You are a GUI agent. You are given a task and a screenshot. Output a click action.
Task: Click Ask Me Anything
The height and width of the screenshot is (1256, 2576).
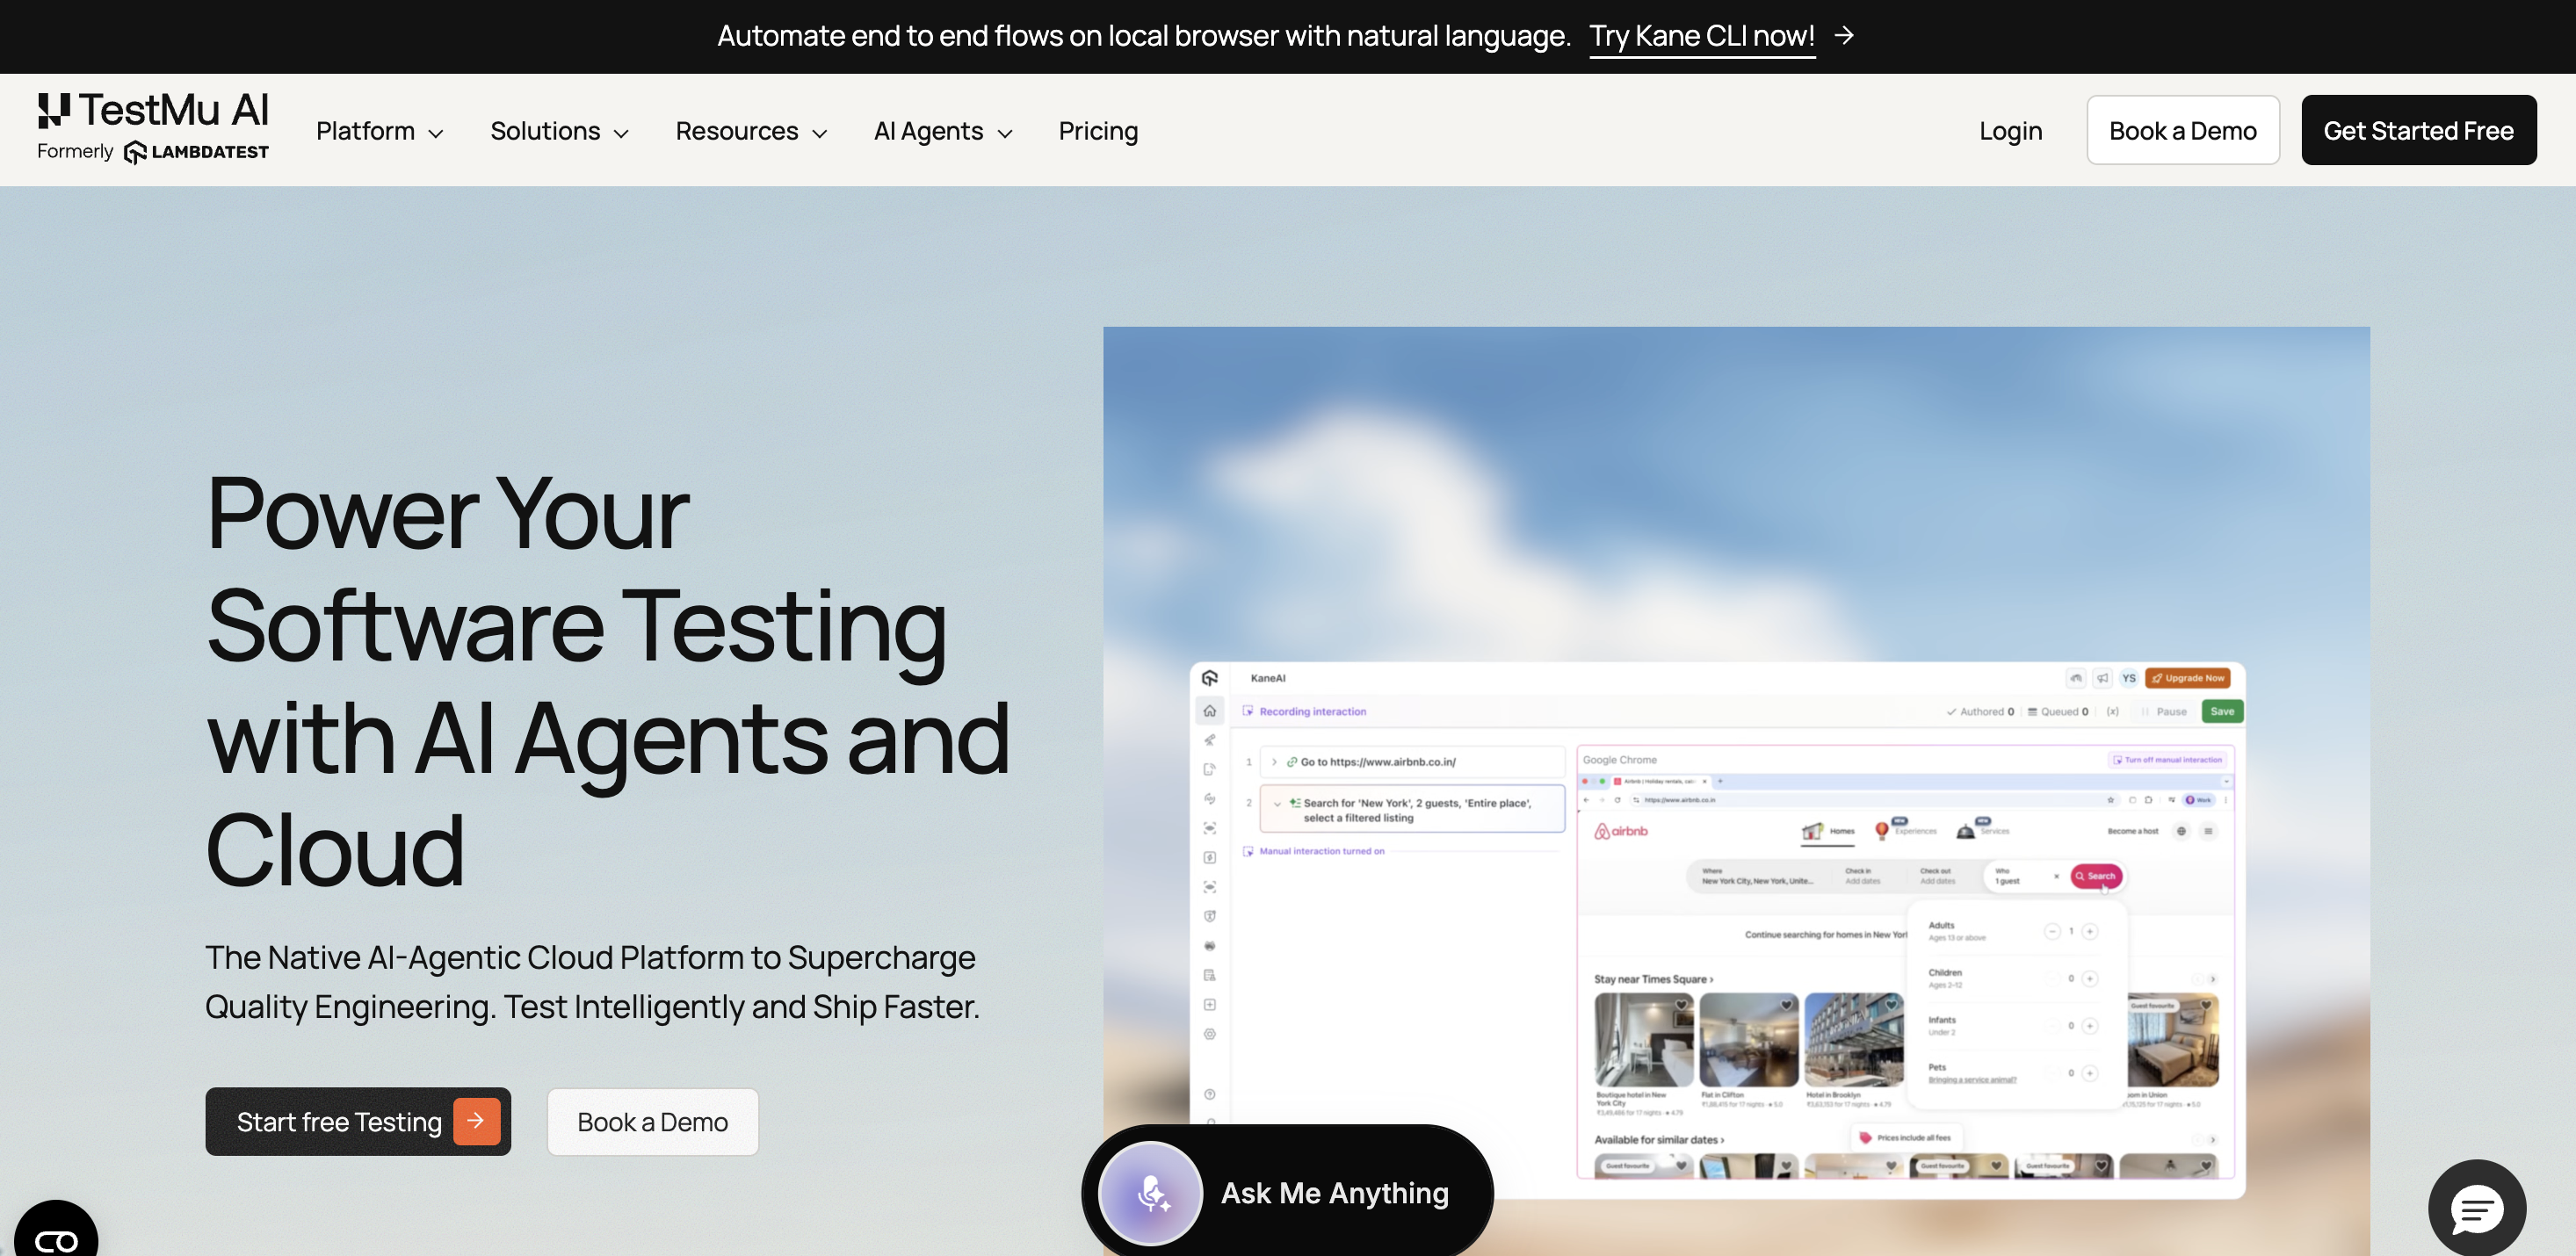point(1287,1192)
